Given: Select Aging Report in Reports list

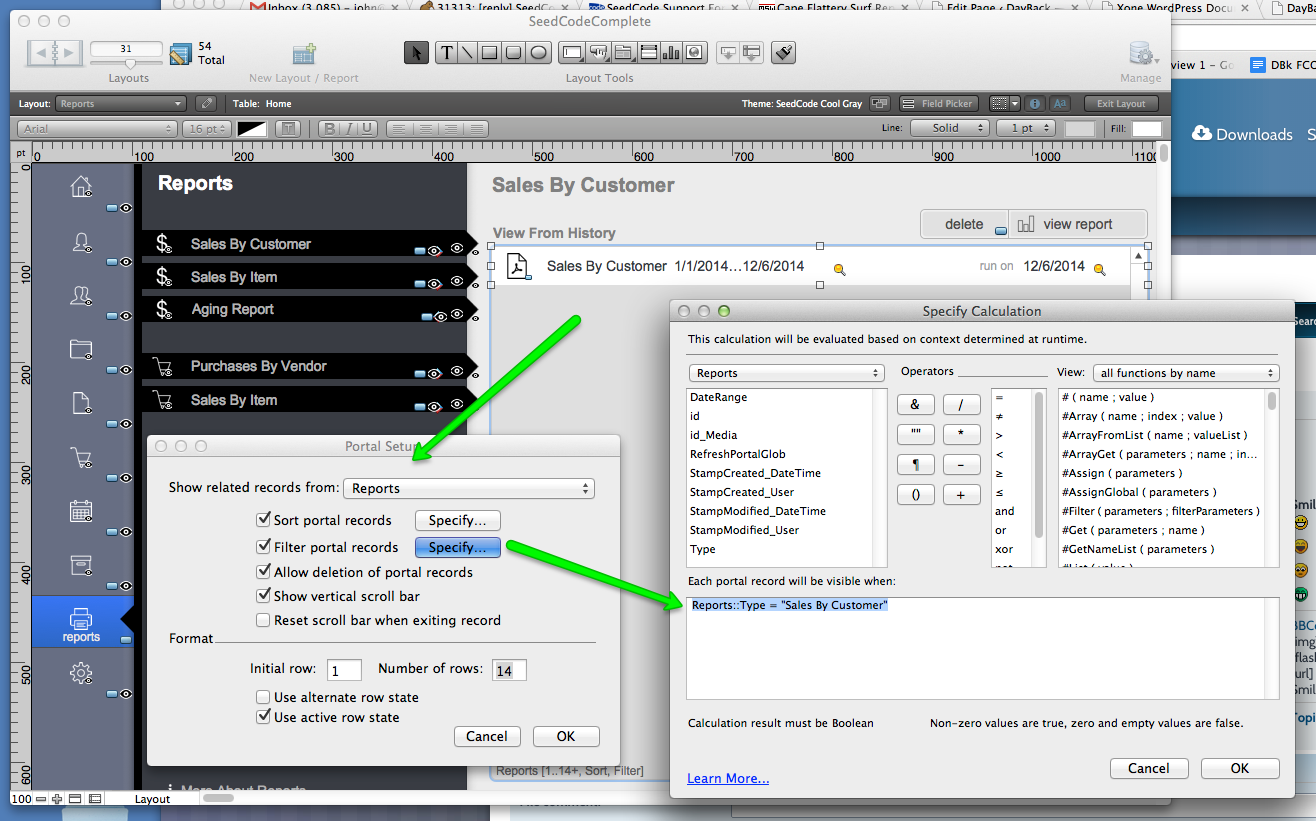Looking at the screenshot, I should (232, 310).
